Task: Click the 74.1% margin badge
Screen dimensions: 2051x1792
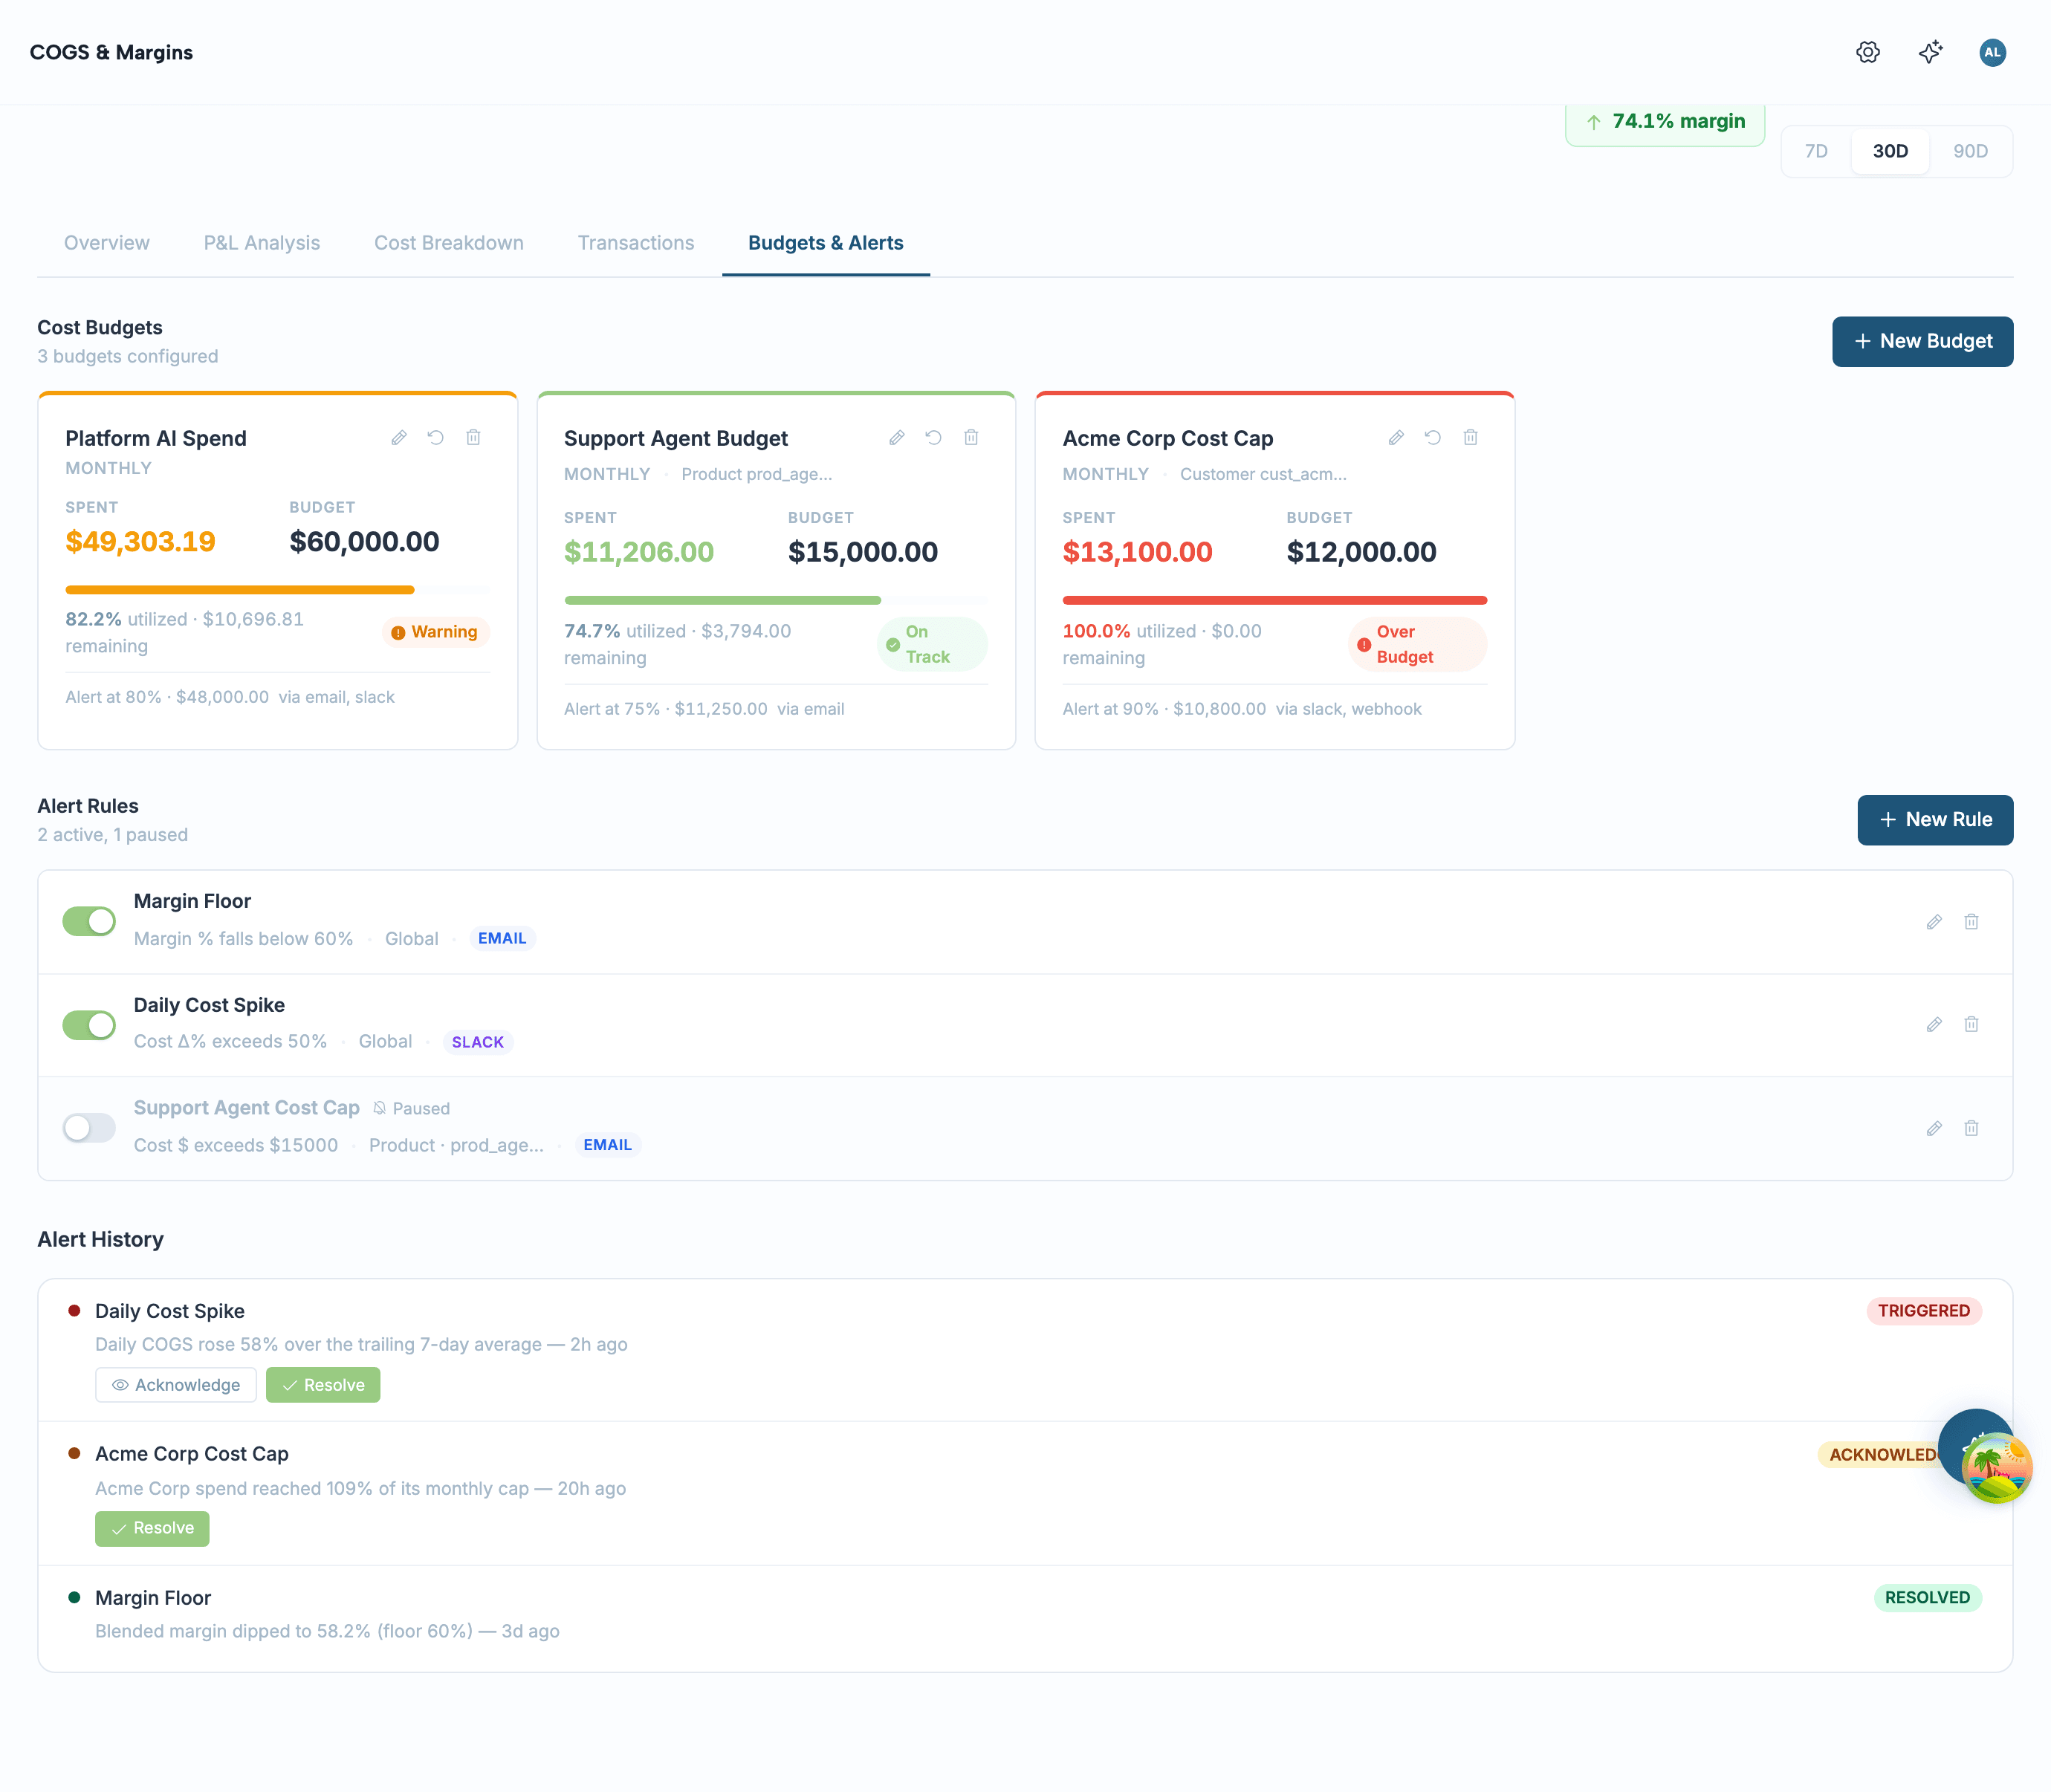Action: click(1665, 123)
